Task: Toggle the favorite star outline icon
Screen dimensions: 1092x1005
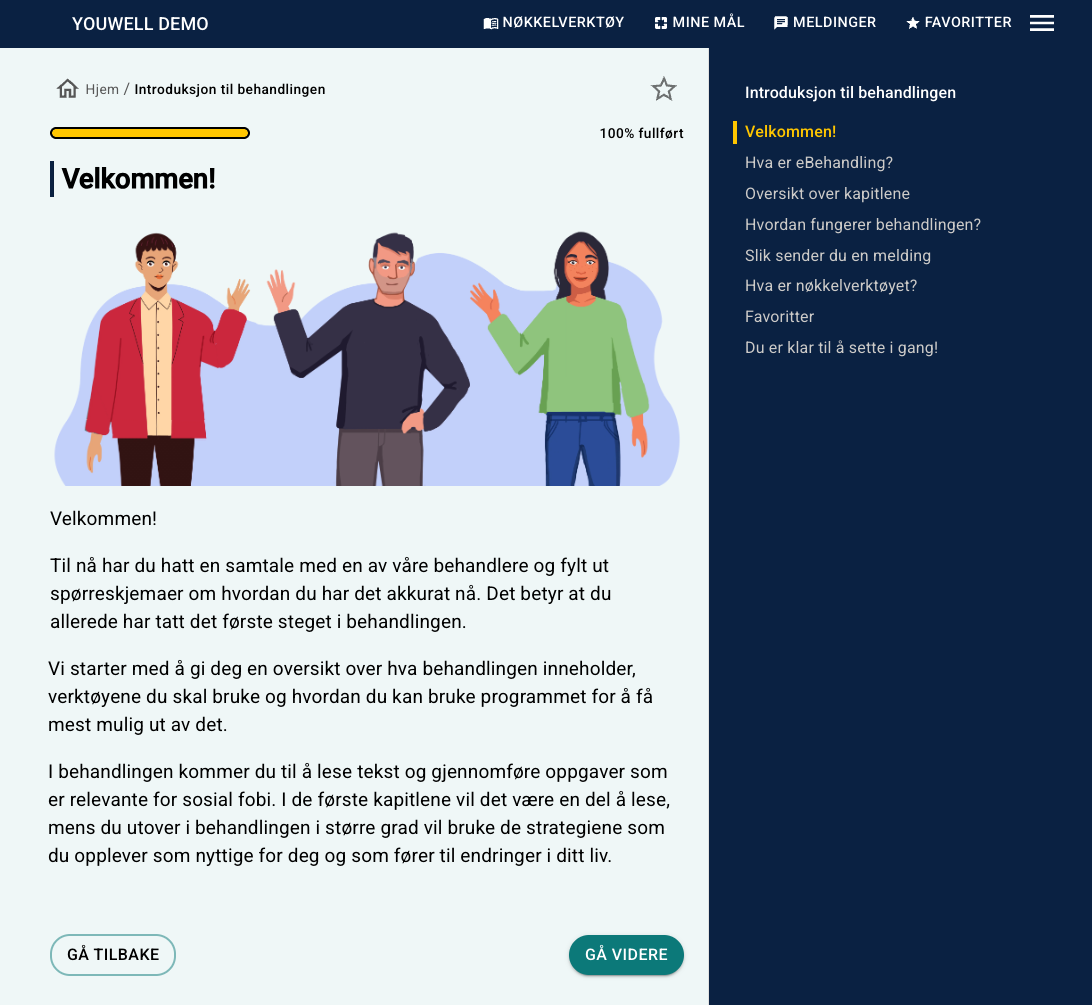Action: click(664, 89)
